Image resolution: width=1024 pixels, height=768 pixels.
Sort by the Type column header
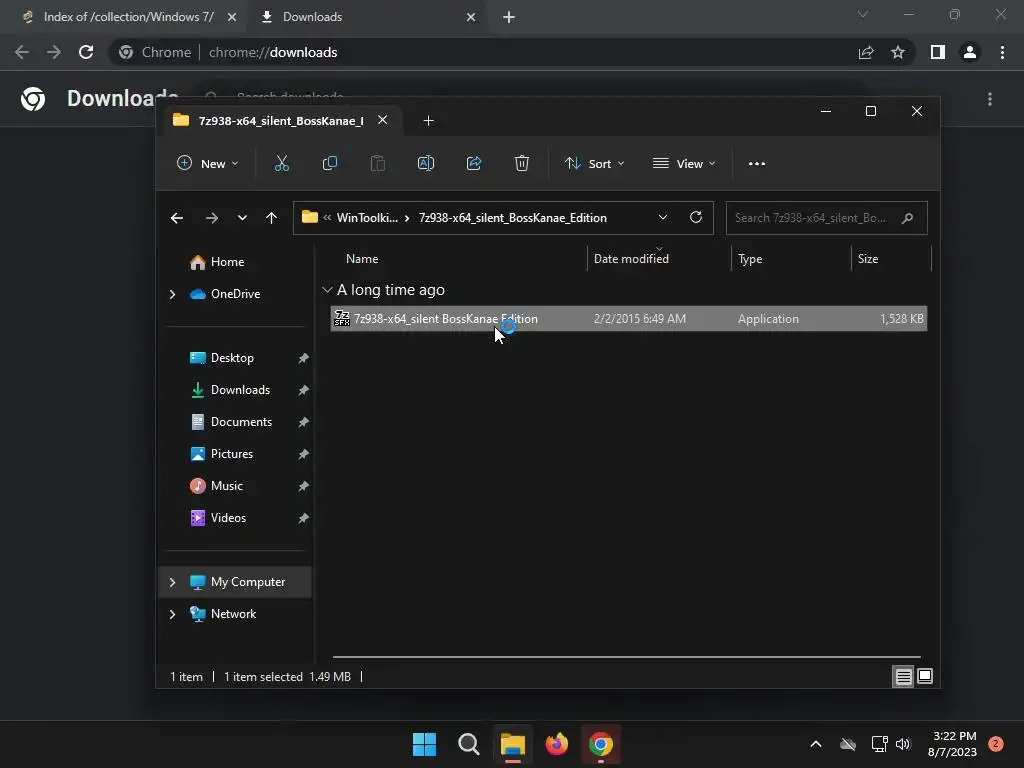click(750, 259)
